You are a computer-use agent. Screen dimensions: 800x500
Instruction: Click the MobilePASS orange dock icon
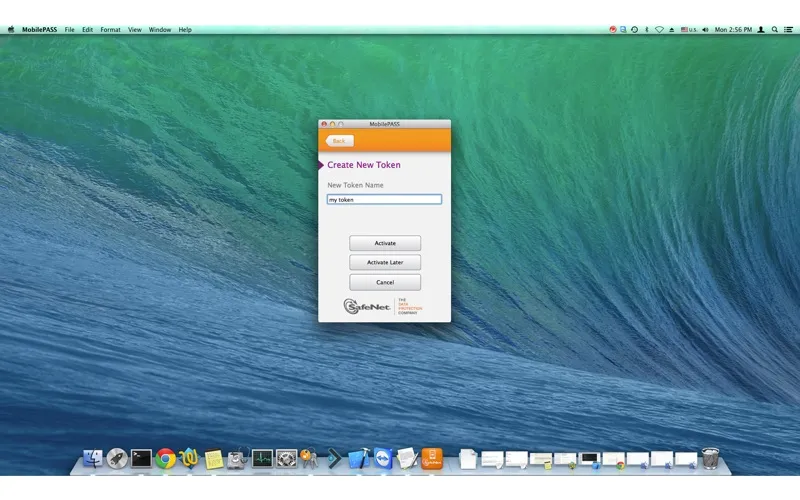pos(432,459)
